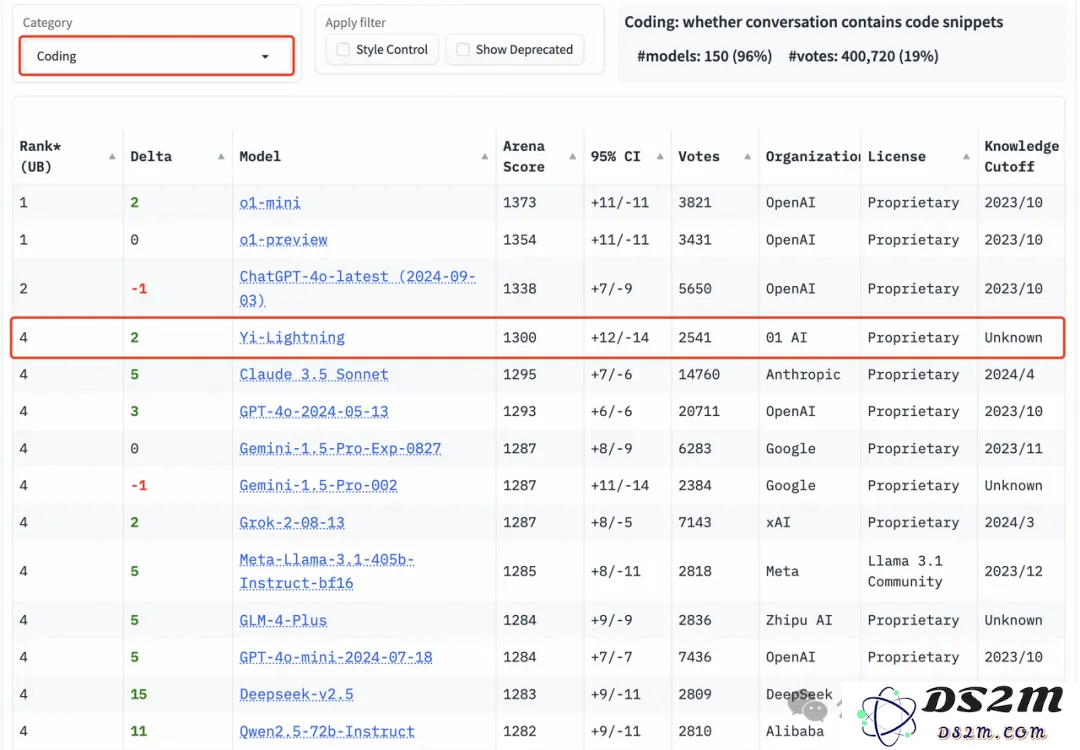Open the Gemini-1.5-Pro-Exp-0827 link

click(340, 449)
